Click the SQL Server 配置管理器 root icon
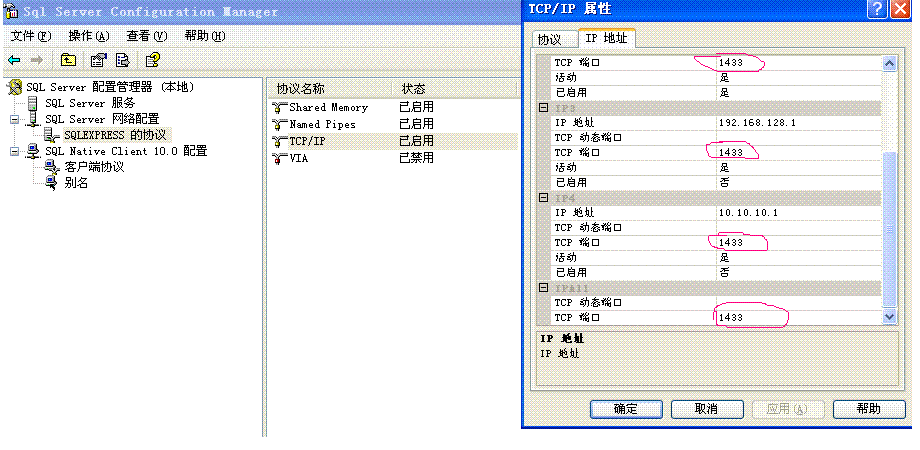The height and width of the screenshot is (450, 920). [x=15, y=87]
